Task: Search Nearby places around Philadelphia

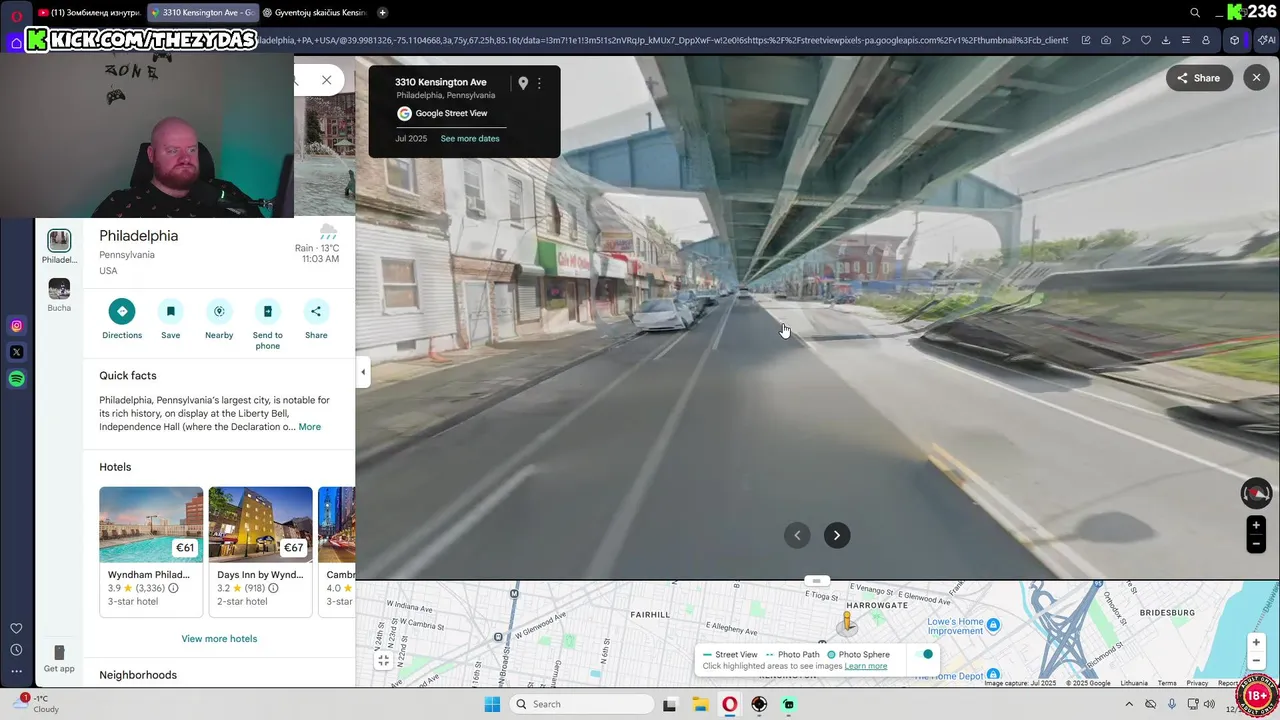Action: point(219,311)
